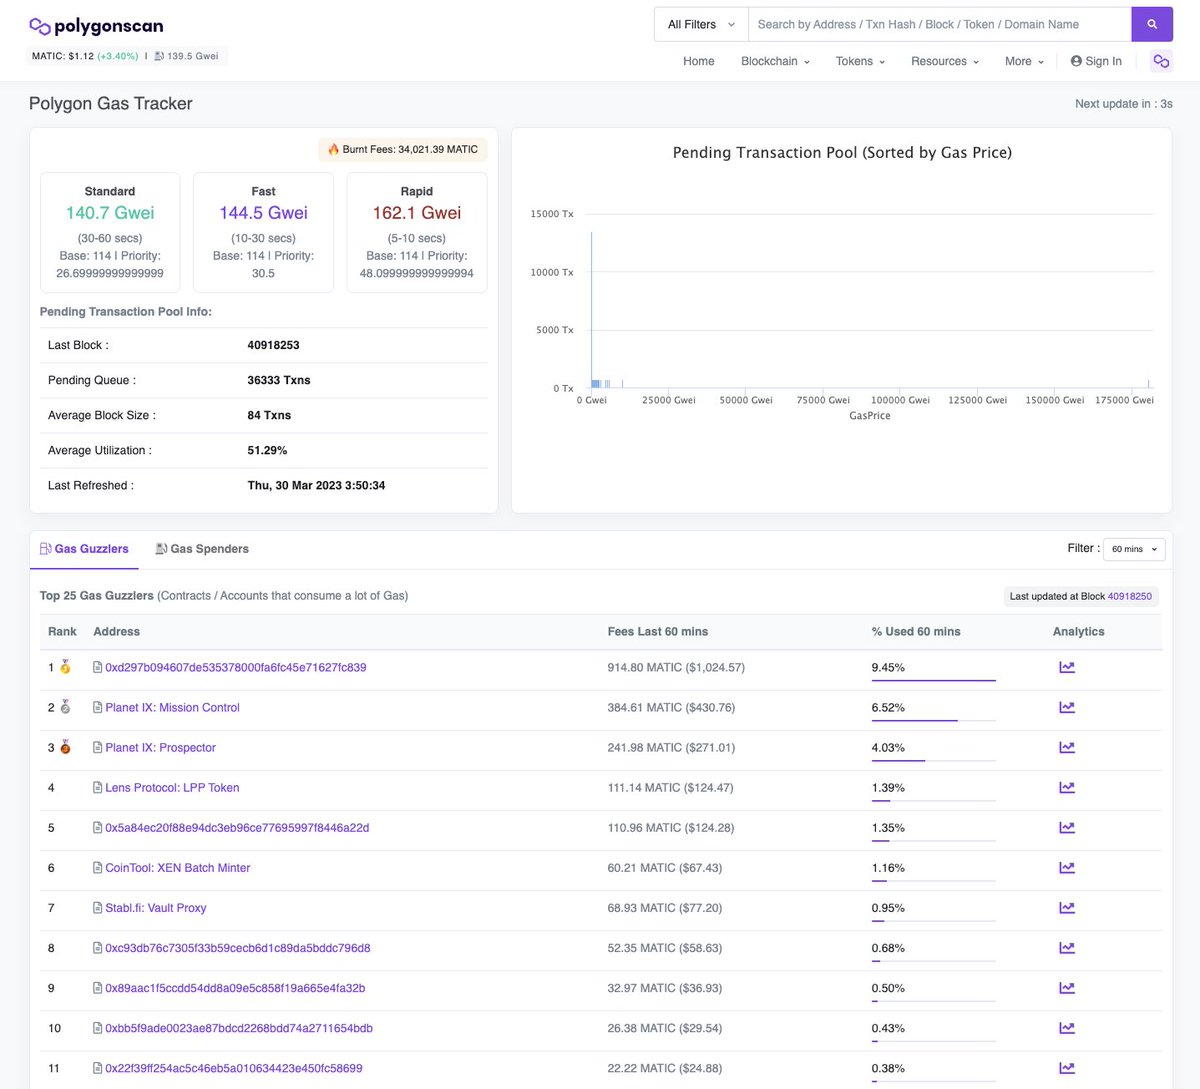Select the Standard 140.7 Gwei card
1200x1089 pixels.
[110, 232]
